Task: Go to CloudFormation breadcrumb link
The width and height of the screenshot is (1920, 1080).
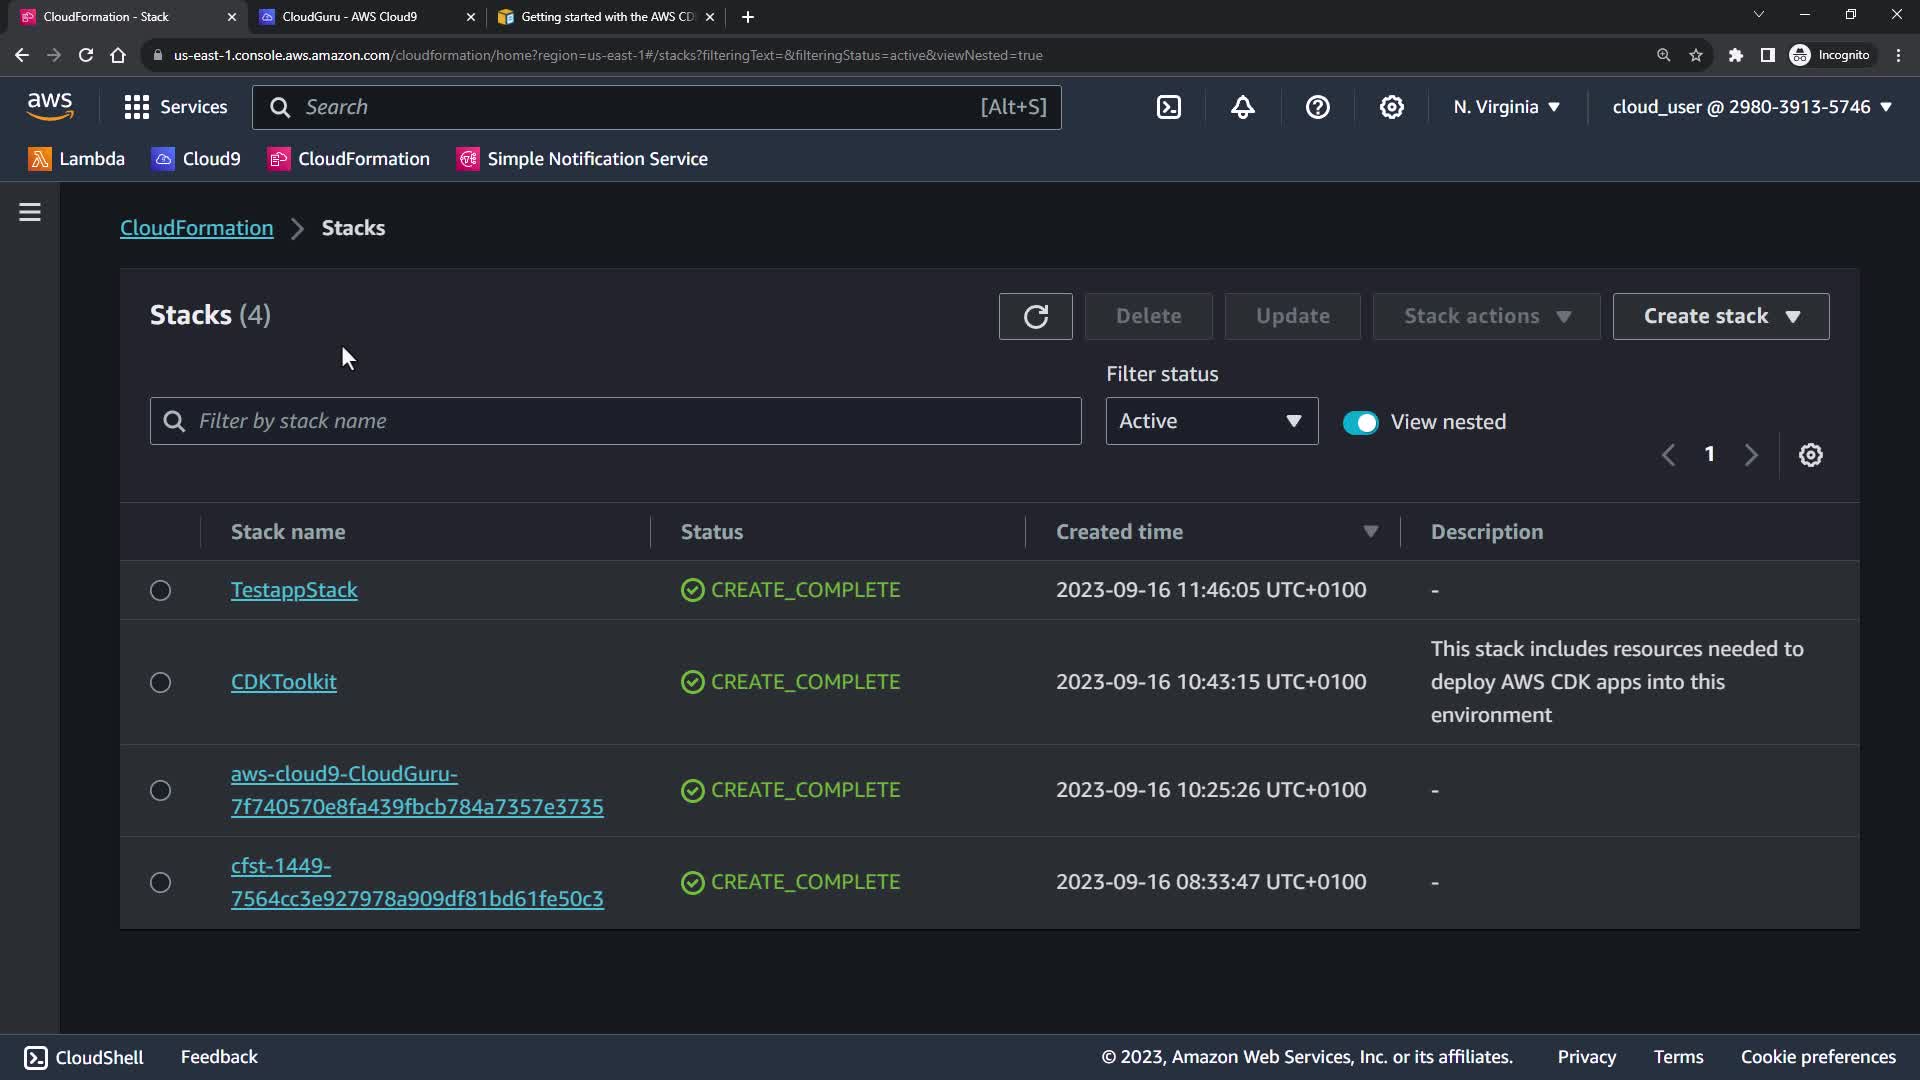Action: [196, 228]
